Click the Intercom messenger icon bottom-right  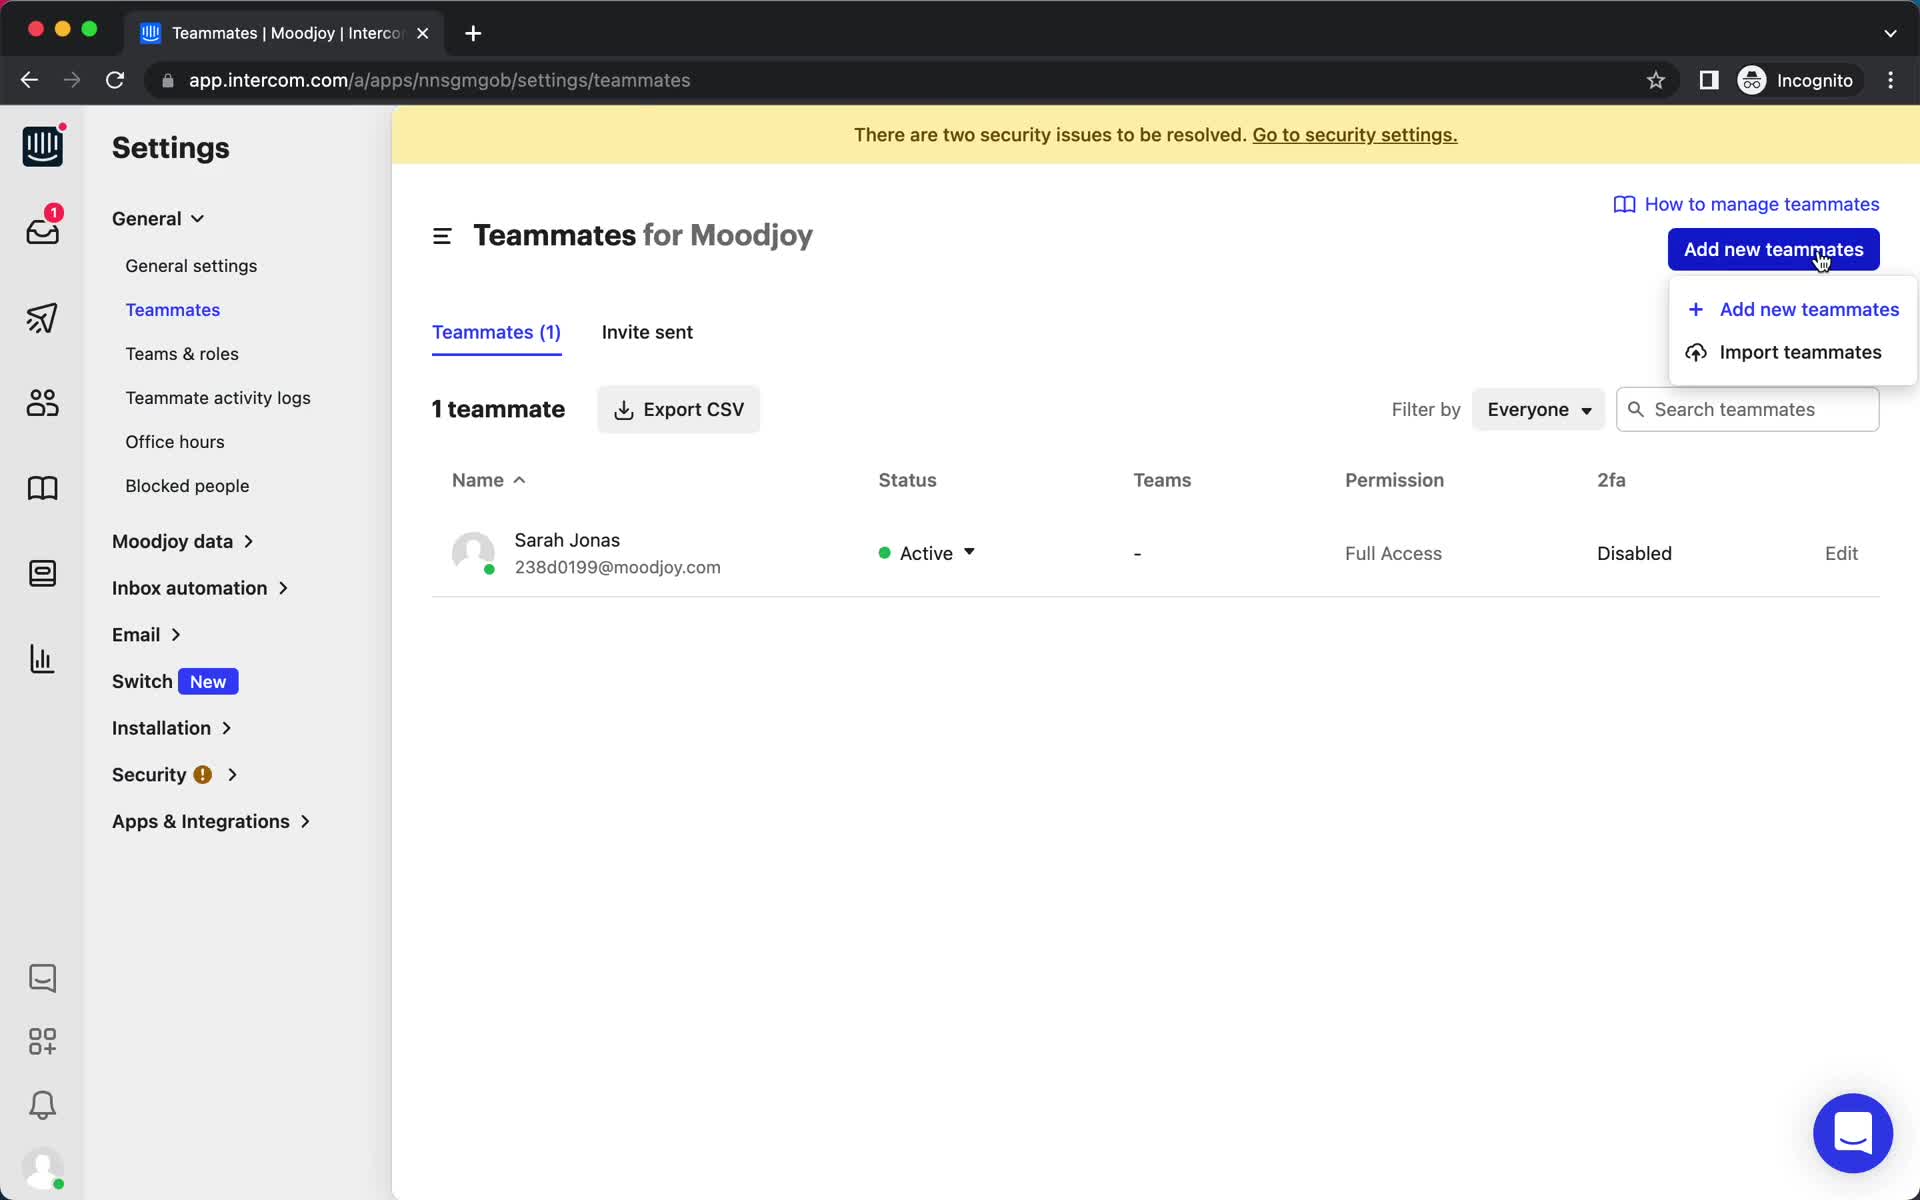coord(1854,1132)
